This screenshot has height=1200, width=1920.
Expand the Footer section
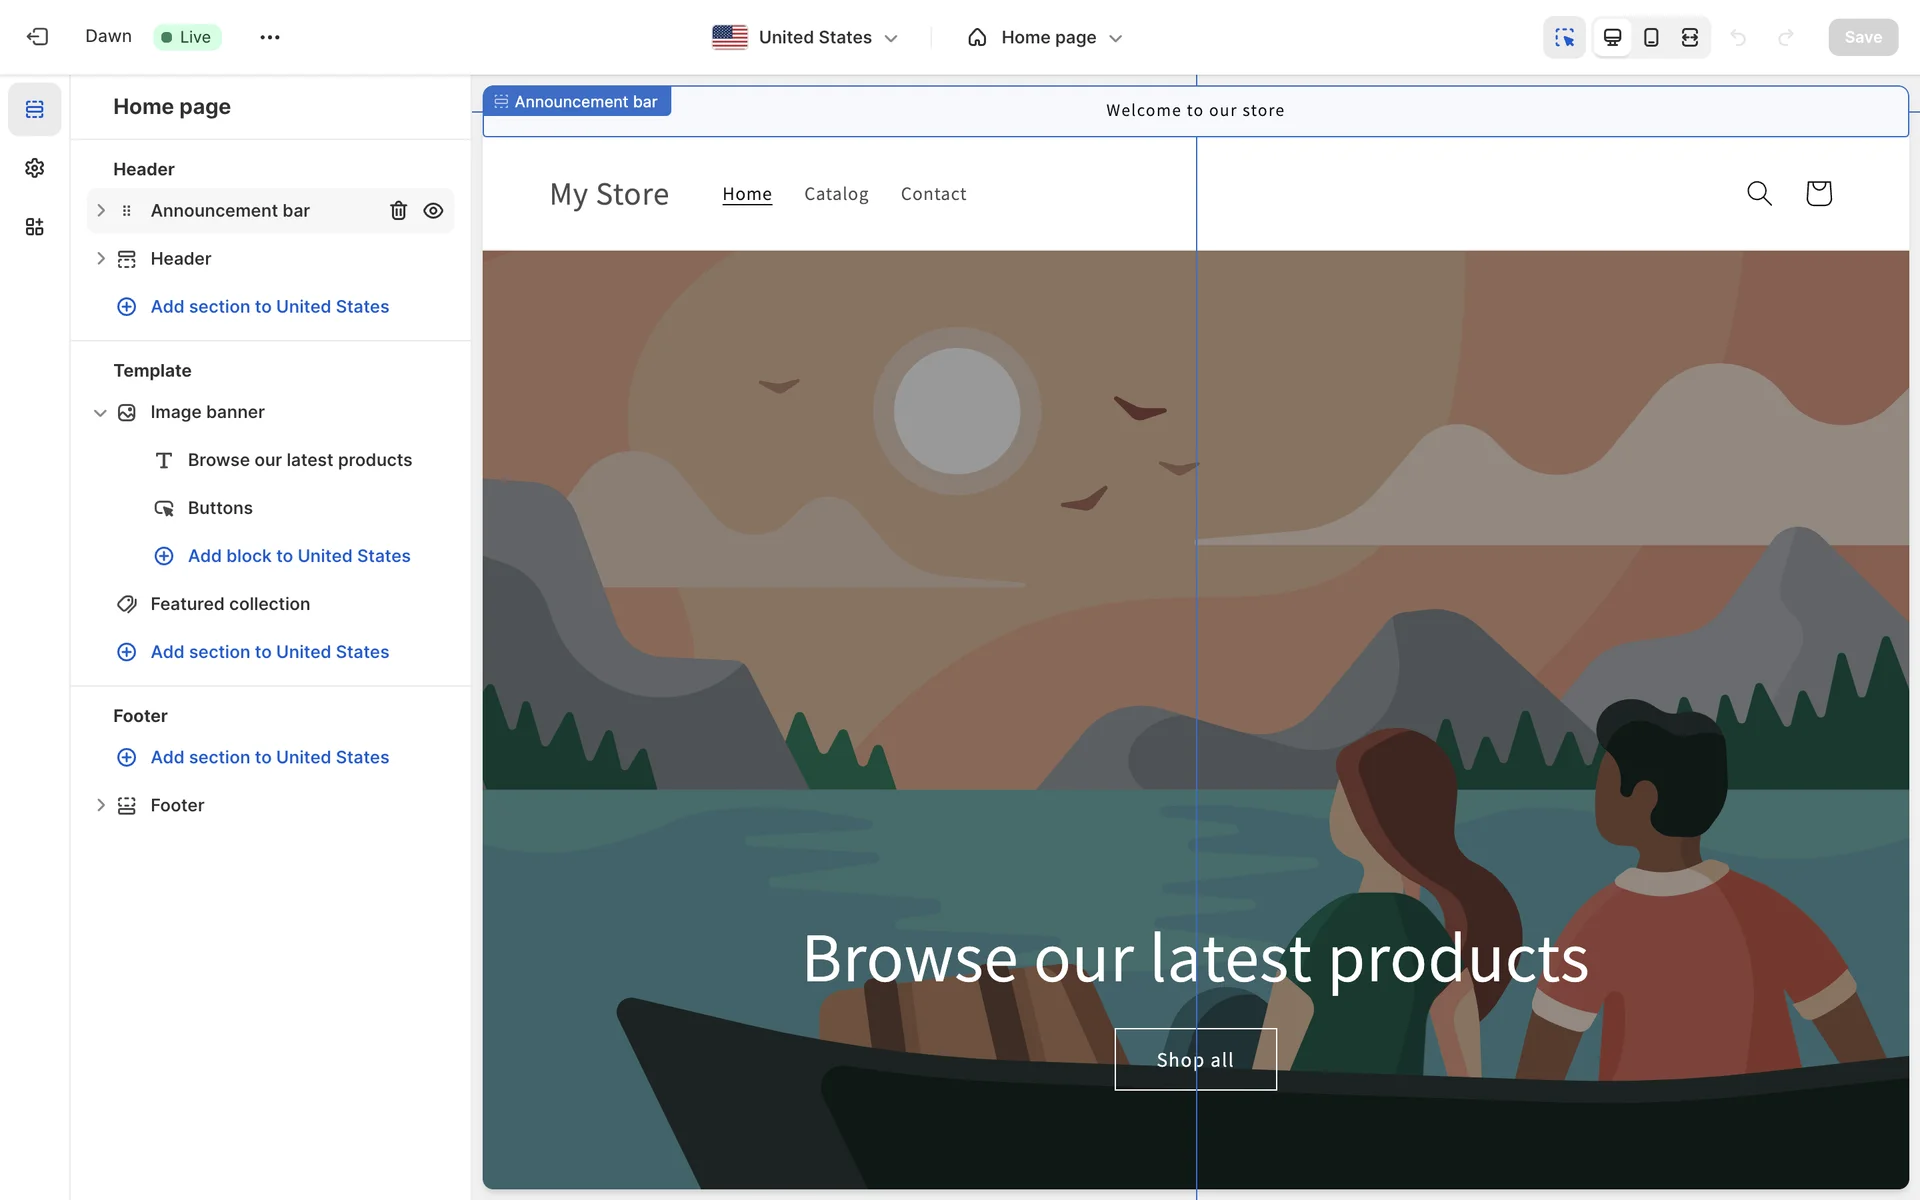[x=100, y=805]
